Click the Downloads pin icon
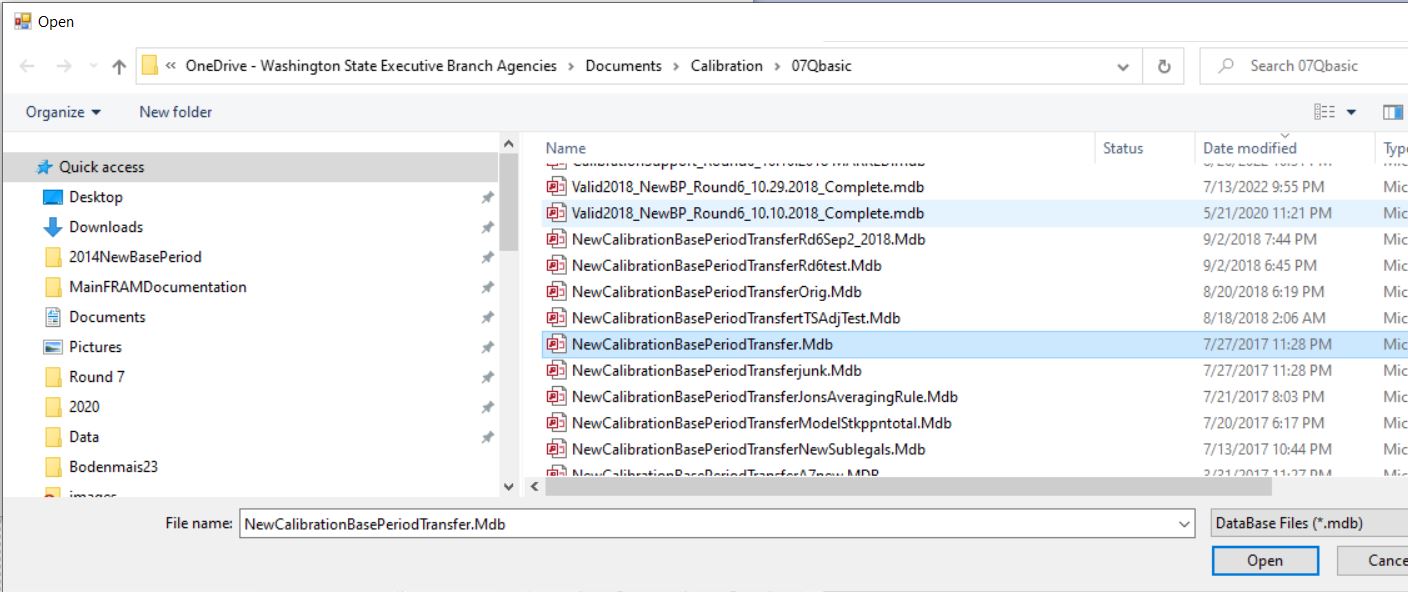The width and height of the screenshot is (1408, 592). (487, 228)
